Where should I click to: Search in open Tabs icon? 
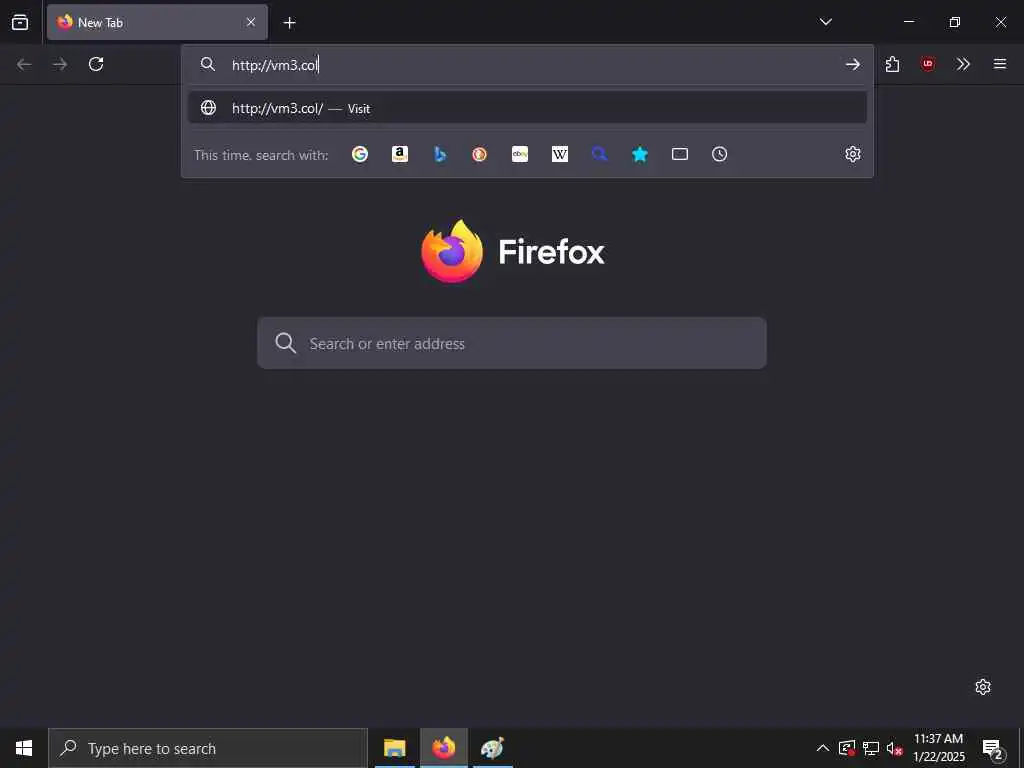pyautogui.click(x=680, y=154)
